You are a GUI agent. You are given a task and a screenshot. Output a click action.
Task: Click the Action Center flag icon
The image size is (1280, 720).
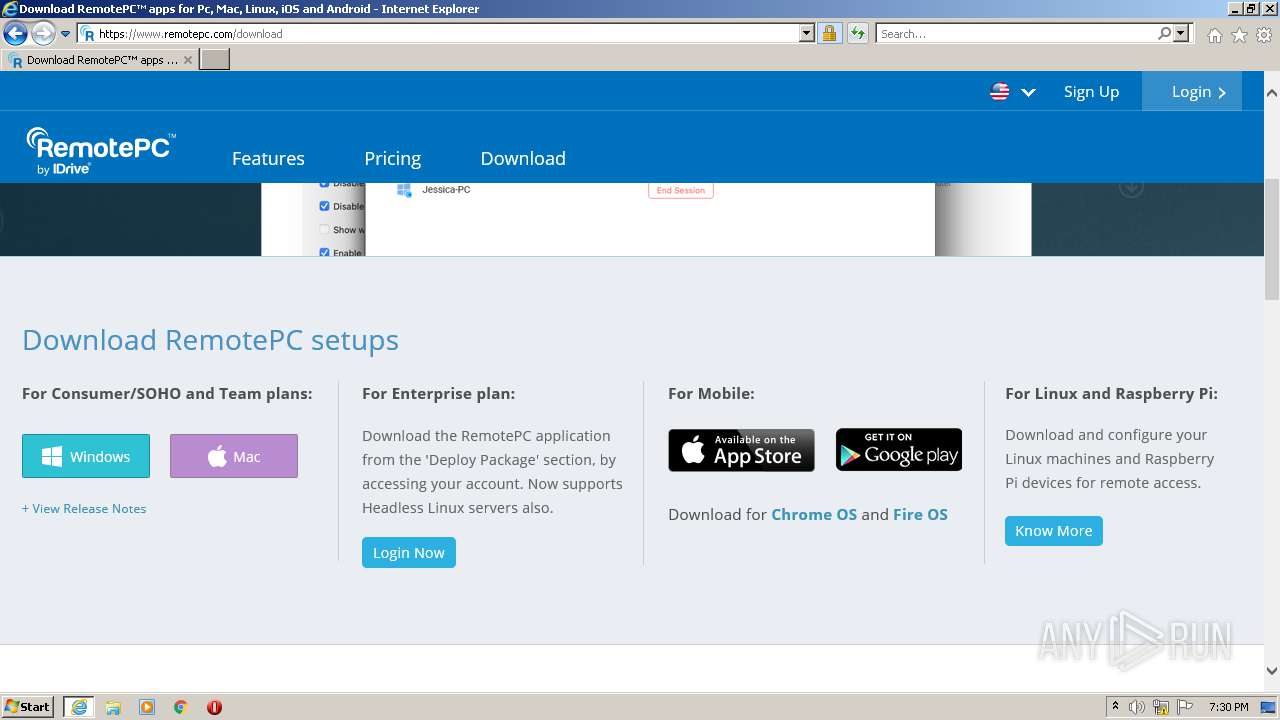click(x=1185, y=707)
